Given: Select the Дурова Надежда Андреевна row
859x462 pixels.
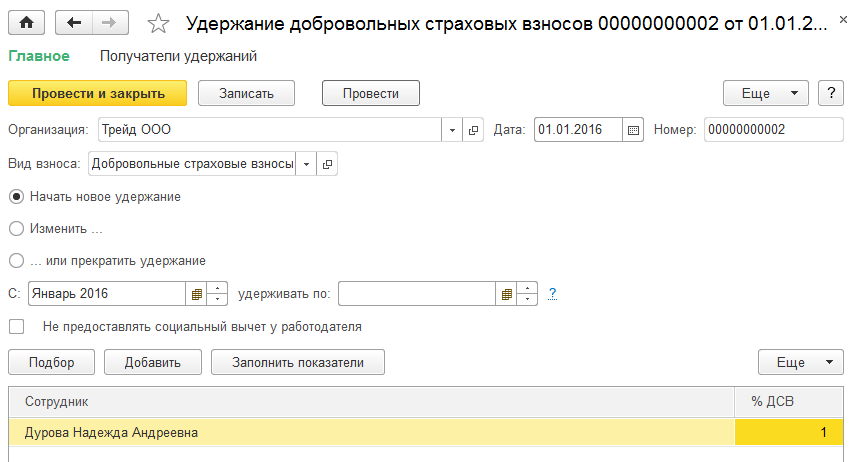Looking at the screenshot, I should tap(370, 433).
